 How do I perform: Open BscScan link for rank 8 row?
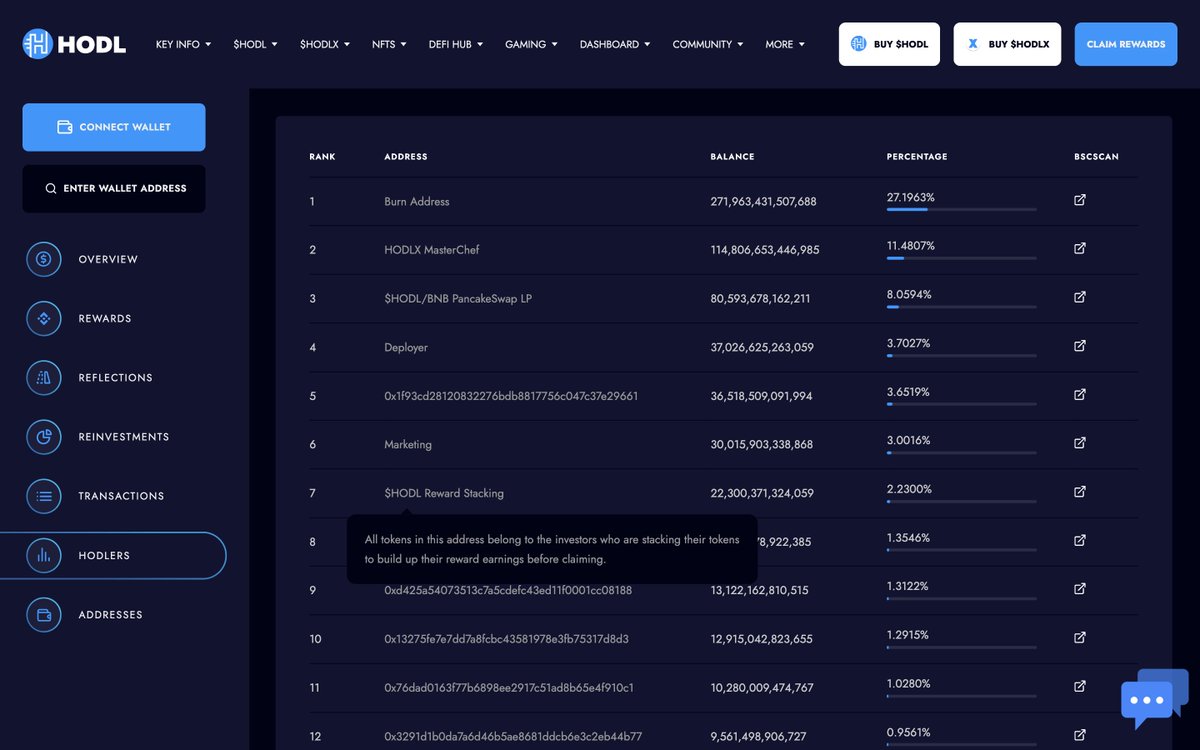point(1080,540)
